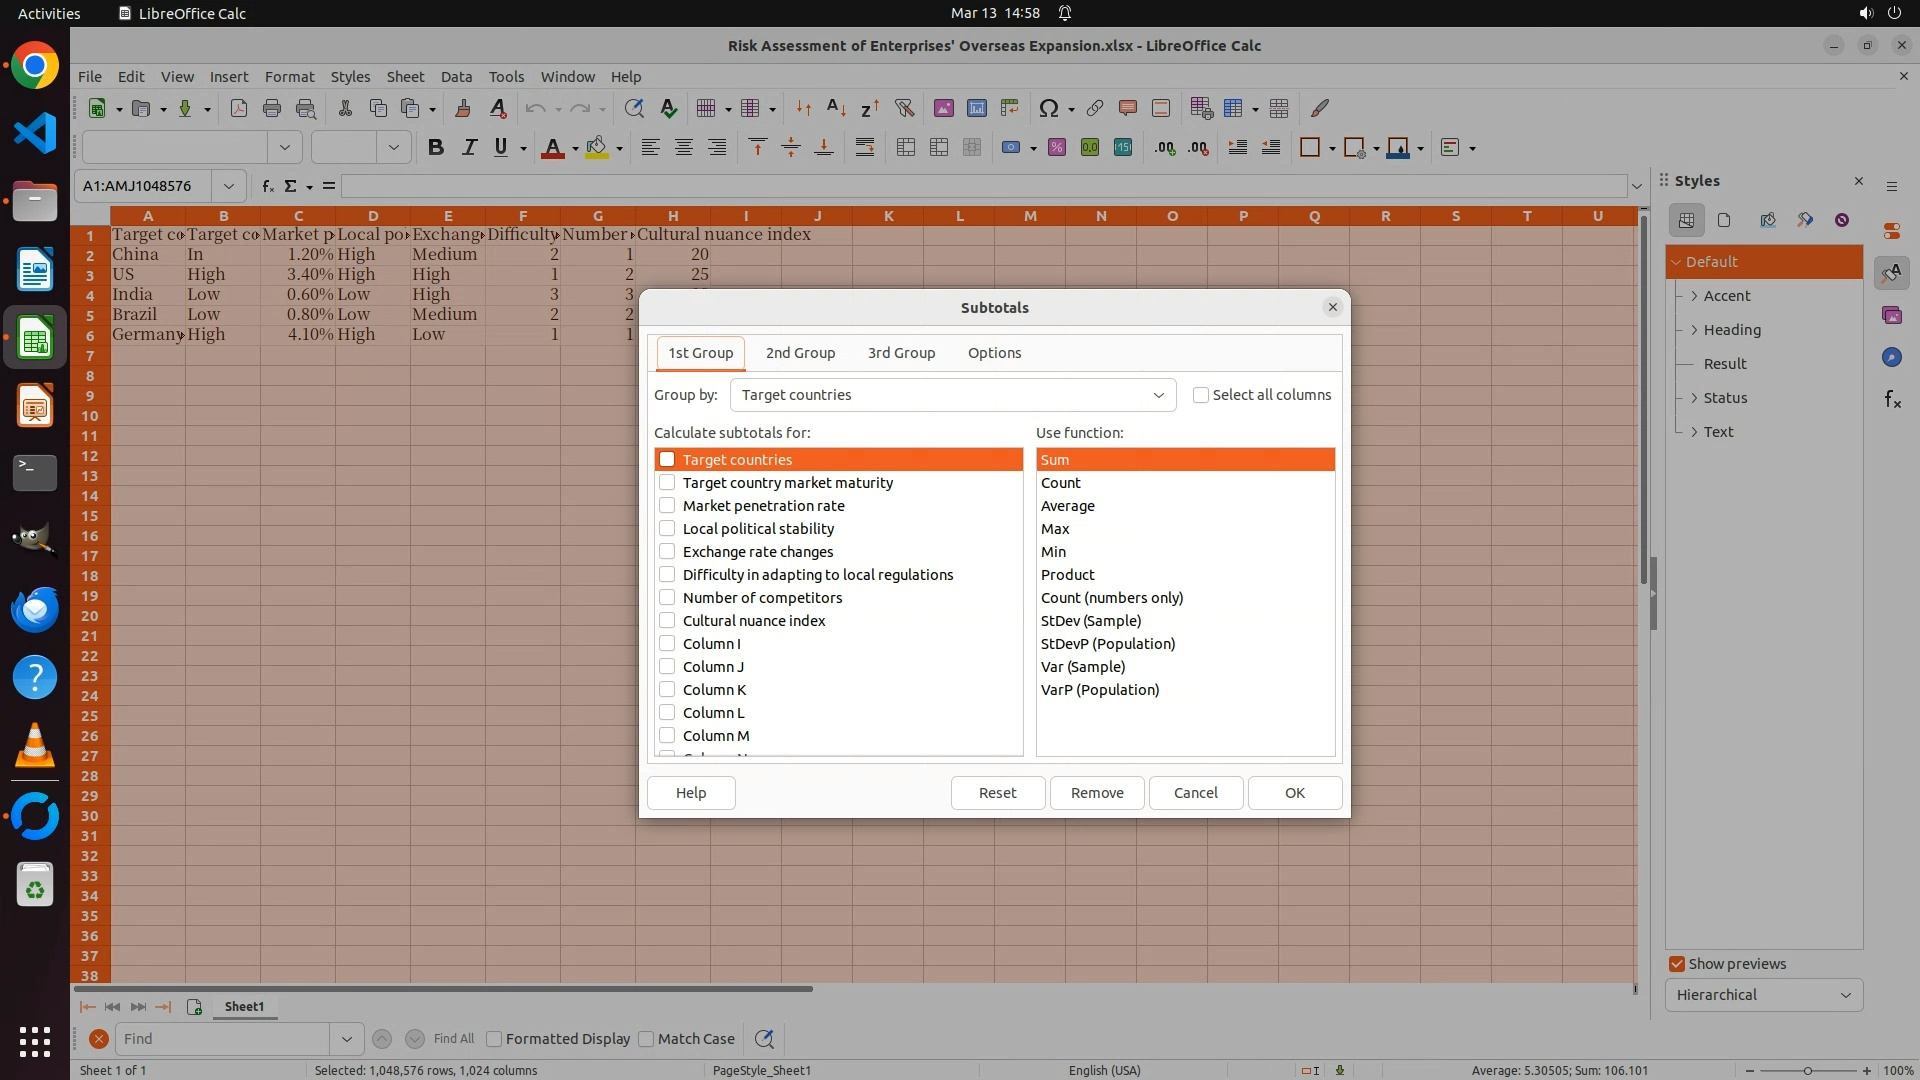The width and height of the screenshot is (1920, 1080).
Task: Open the Navigator icon in the sidebar
Action: (1891, 357)
